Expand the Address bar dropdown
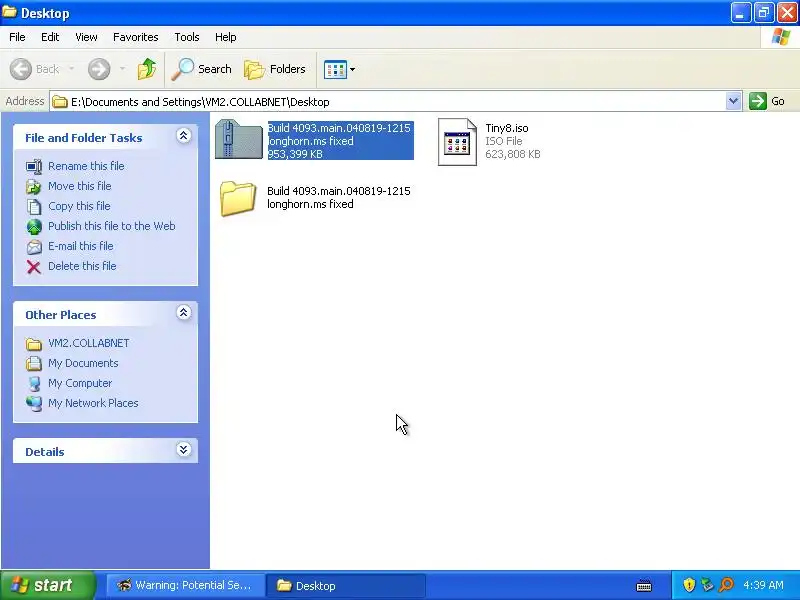 click(x=733, y=102)
